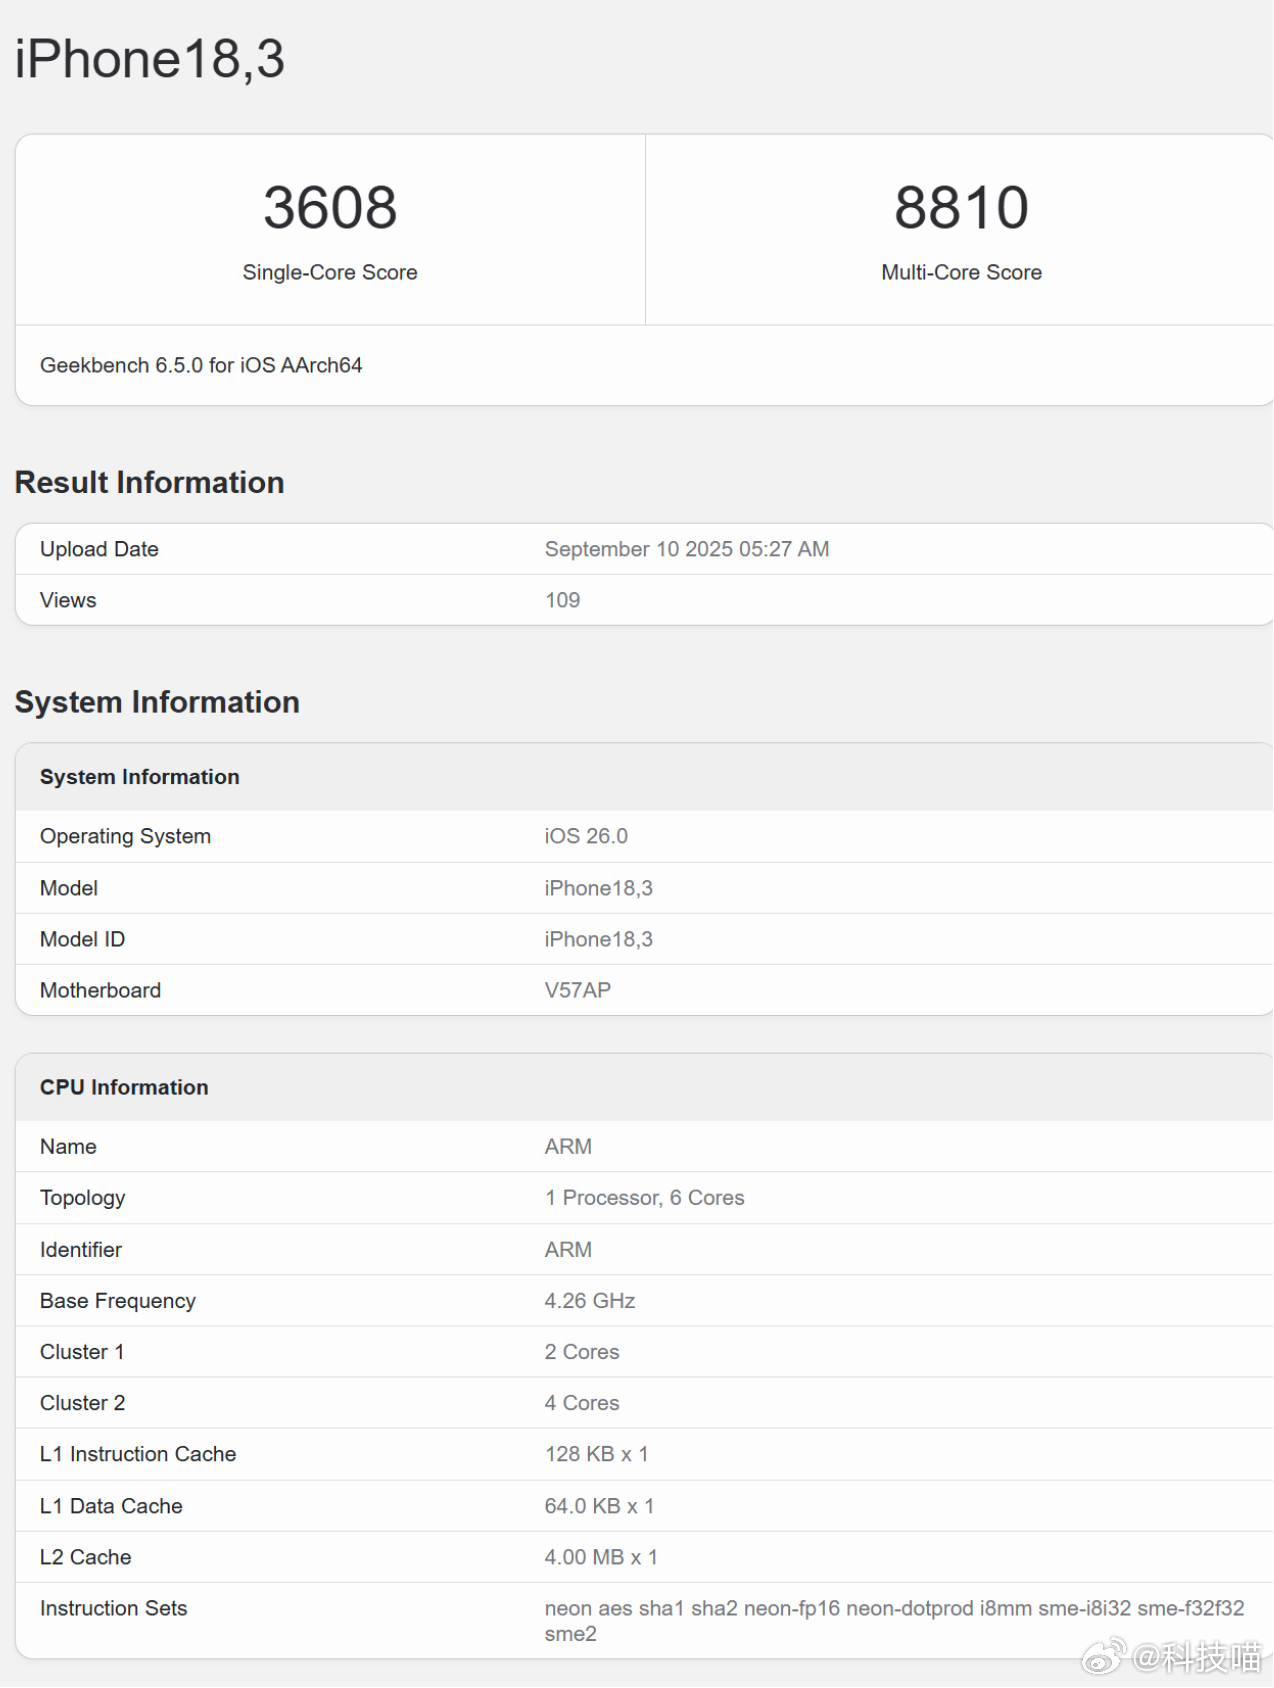Image resolution: width=1274 pixels, height=1688 pixels.
Task: Click the 4.00 MB x 1 value
Action: click(x=601, y=1557)
